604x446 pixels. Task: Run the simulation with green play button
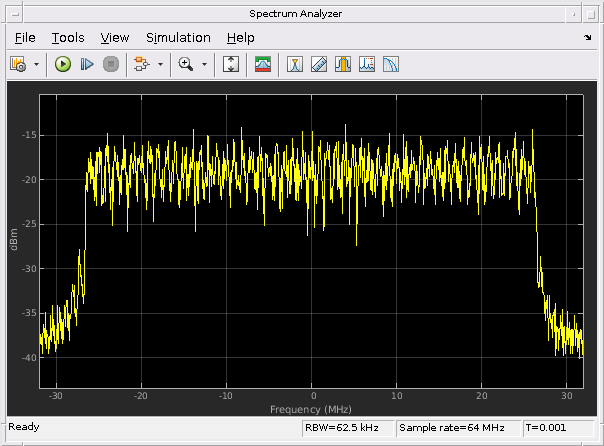point(63,64)
